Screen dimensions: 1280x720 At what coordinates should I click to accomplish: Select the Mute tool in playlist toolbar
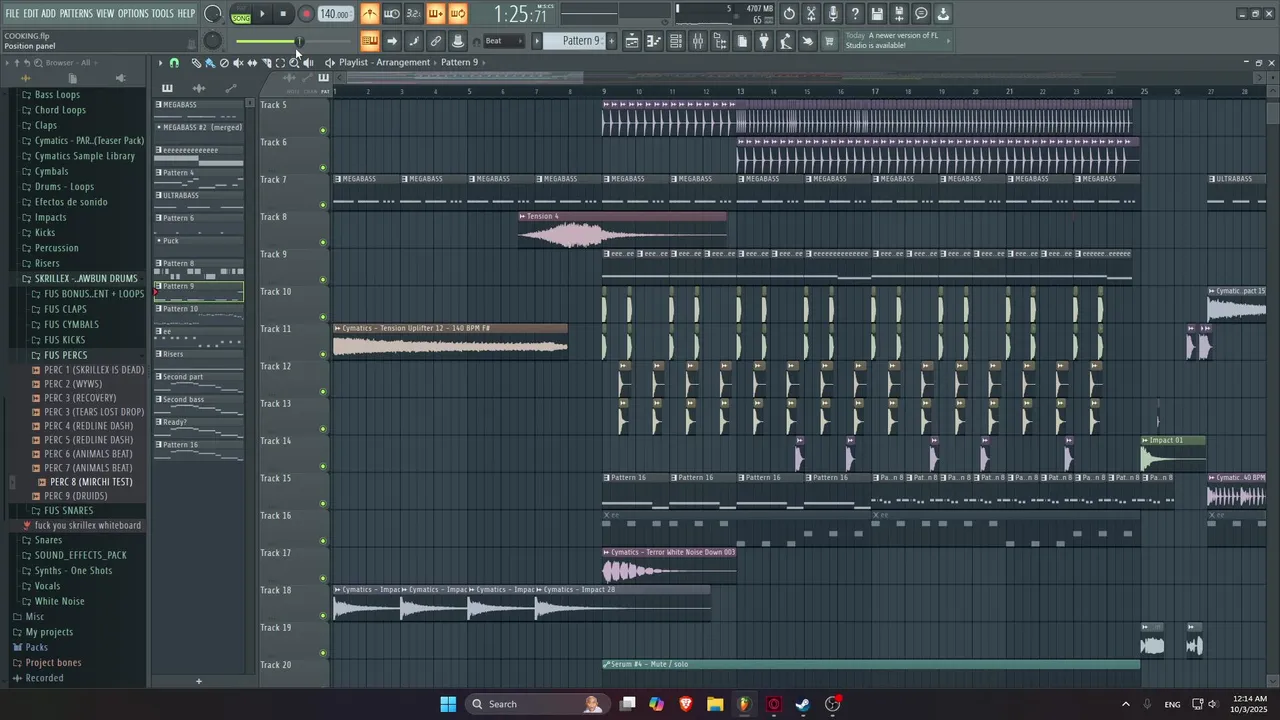[238, 63]
